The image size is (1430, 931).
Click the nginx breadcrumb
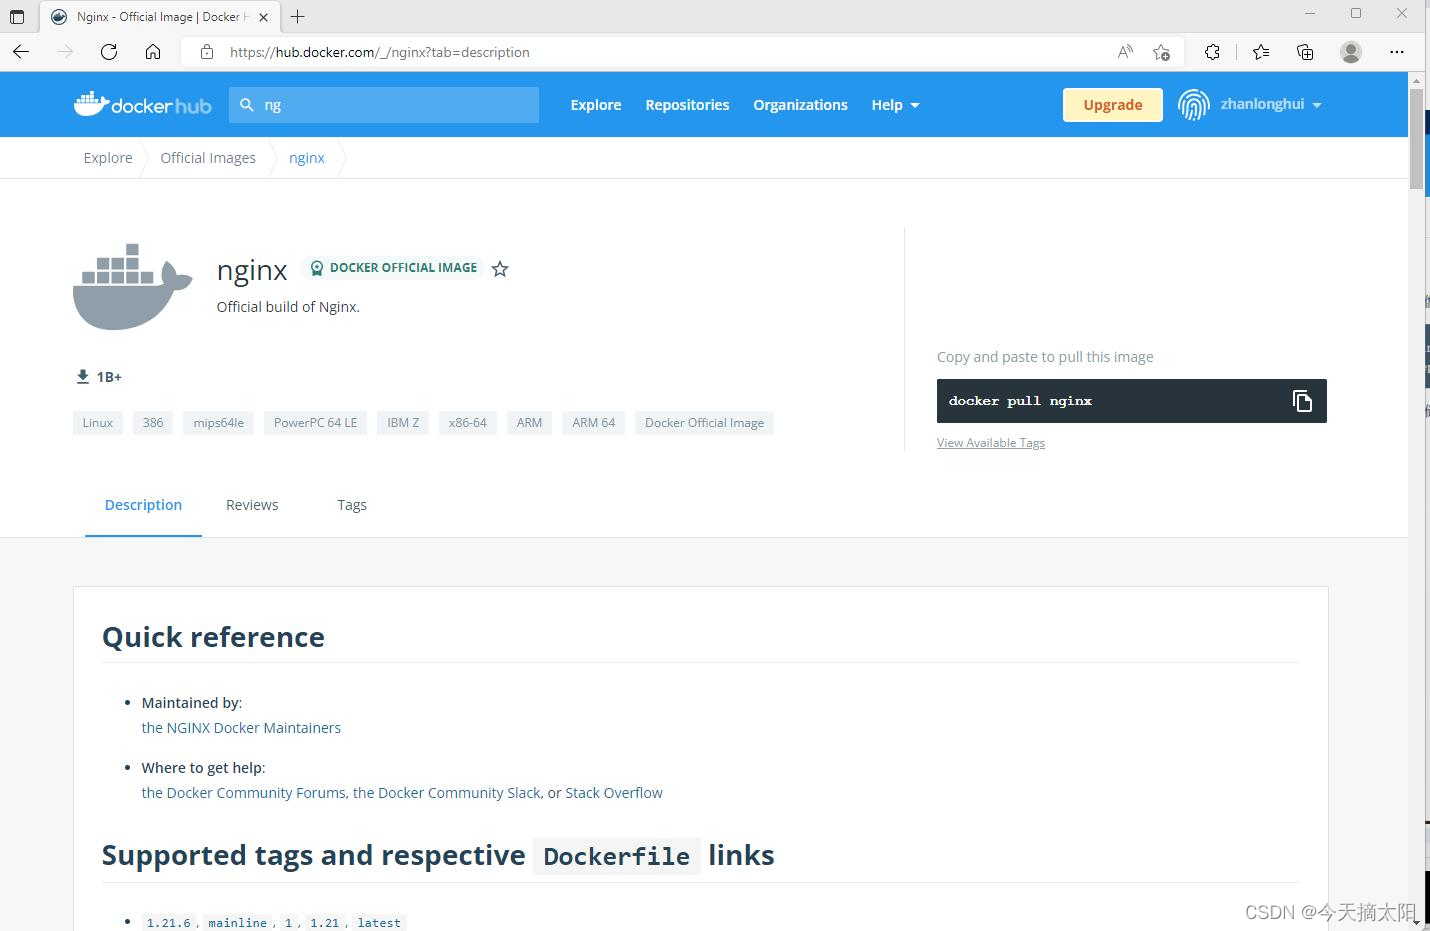307,158
